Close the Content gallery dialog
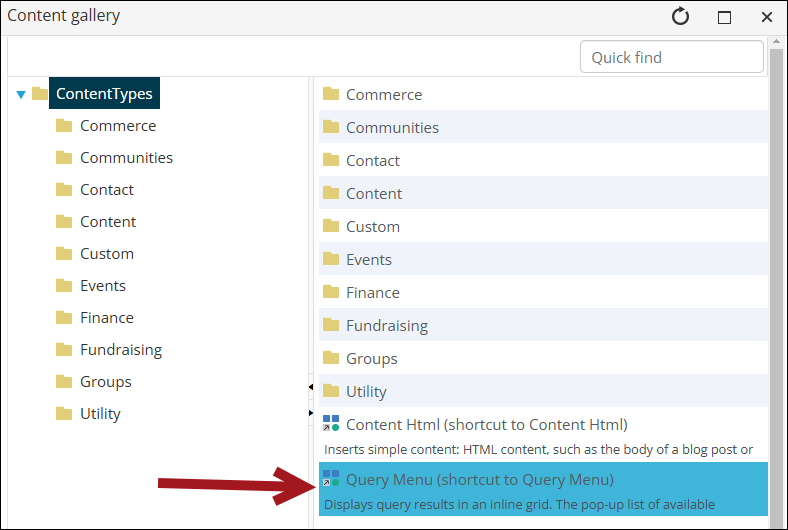The height and width of the screenshot is (530, 788). pyautogui.click(x=766, y=18)
